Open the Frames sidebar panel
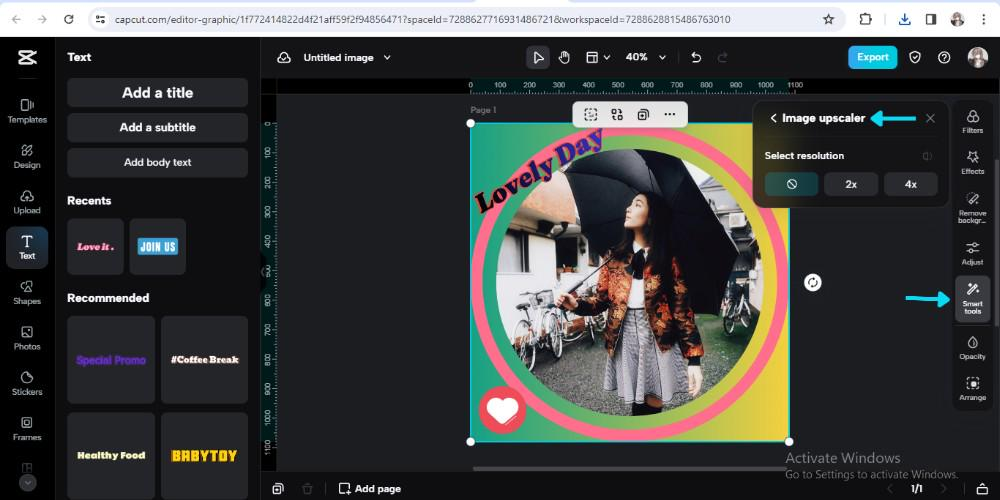The width and height of the screenshot is (1000, 500). 27,429
